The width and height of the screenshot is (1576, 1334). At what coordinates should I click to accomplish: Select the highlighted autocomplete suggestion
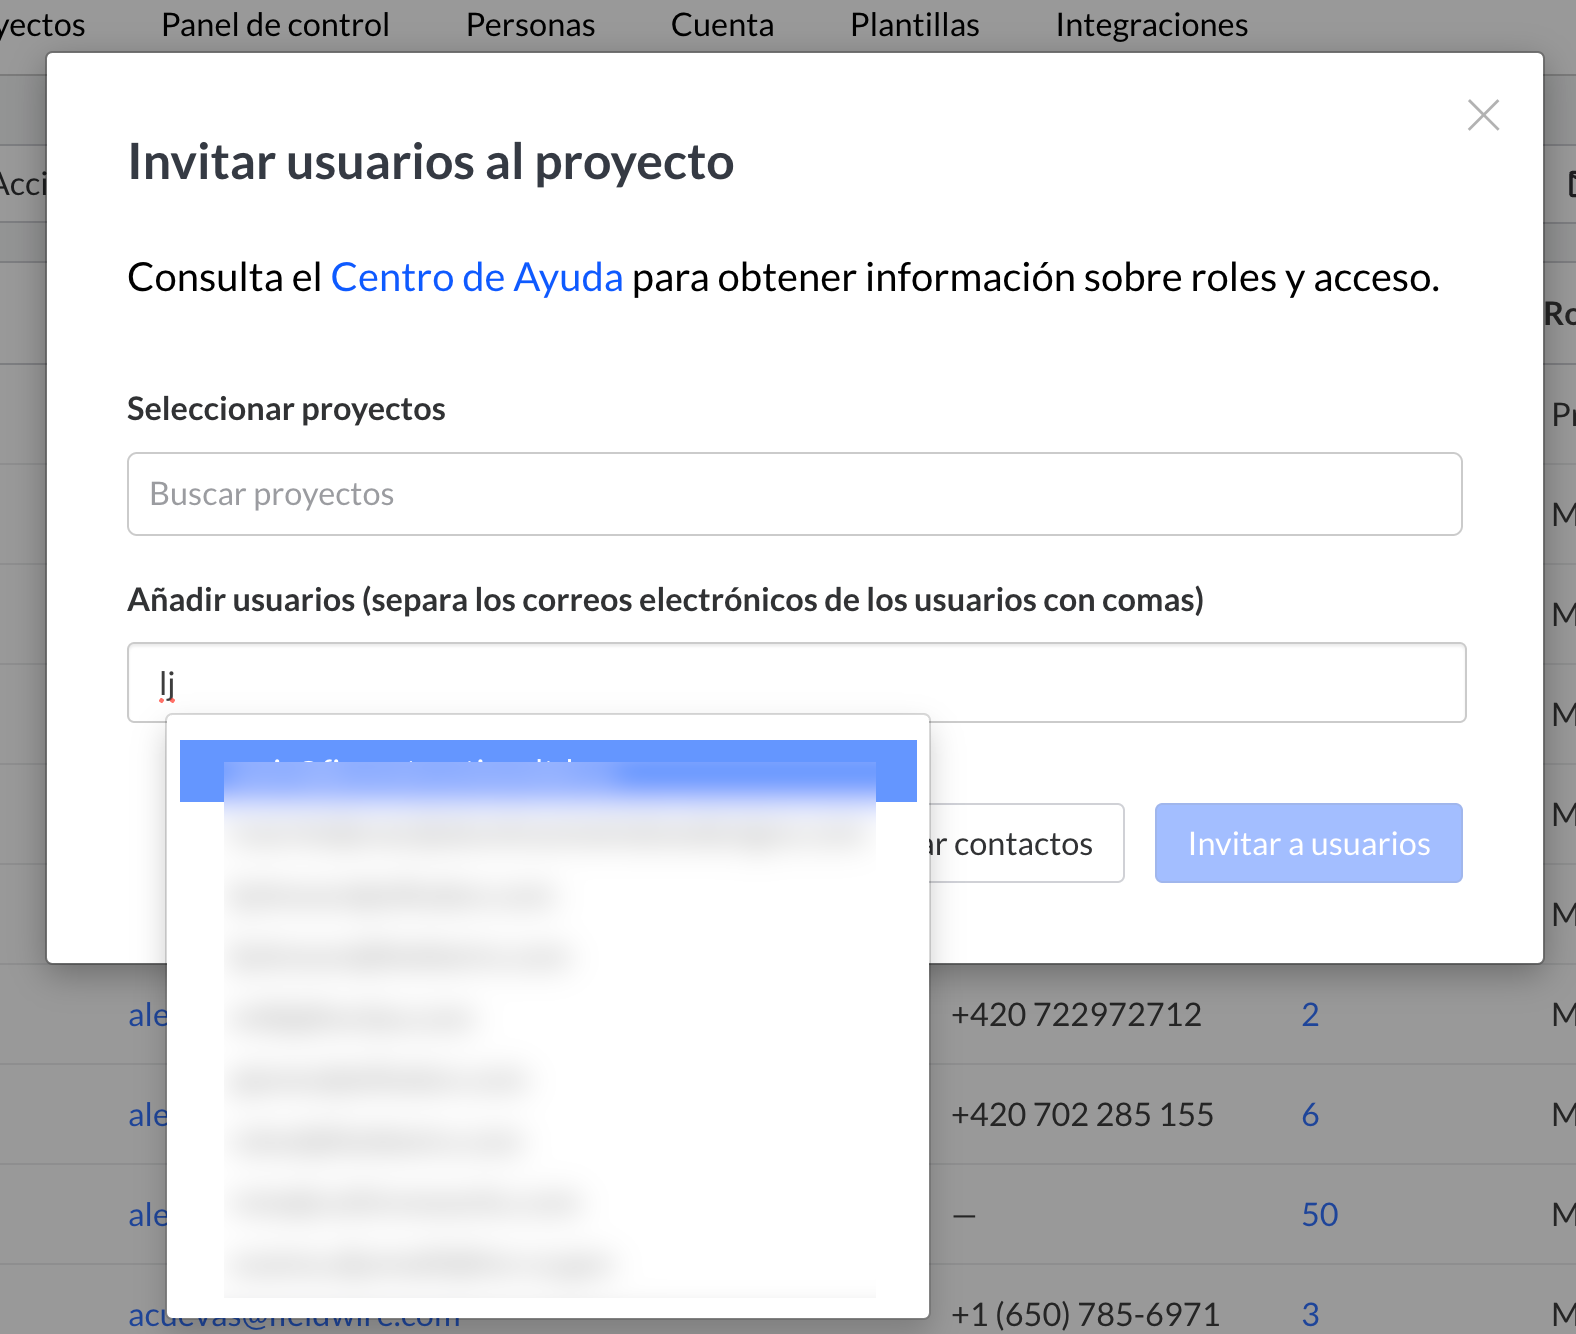click(x=548, y=771)
